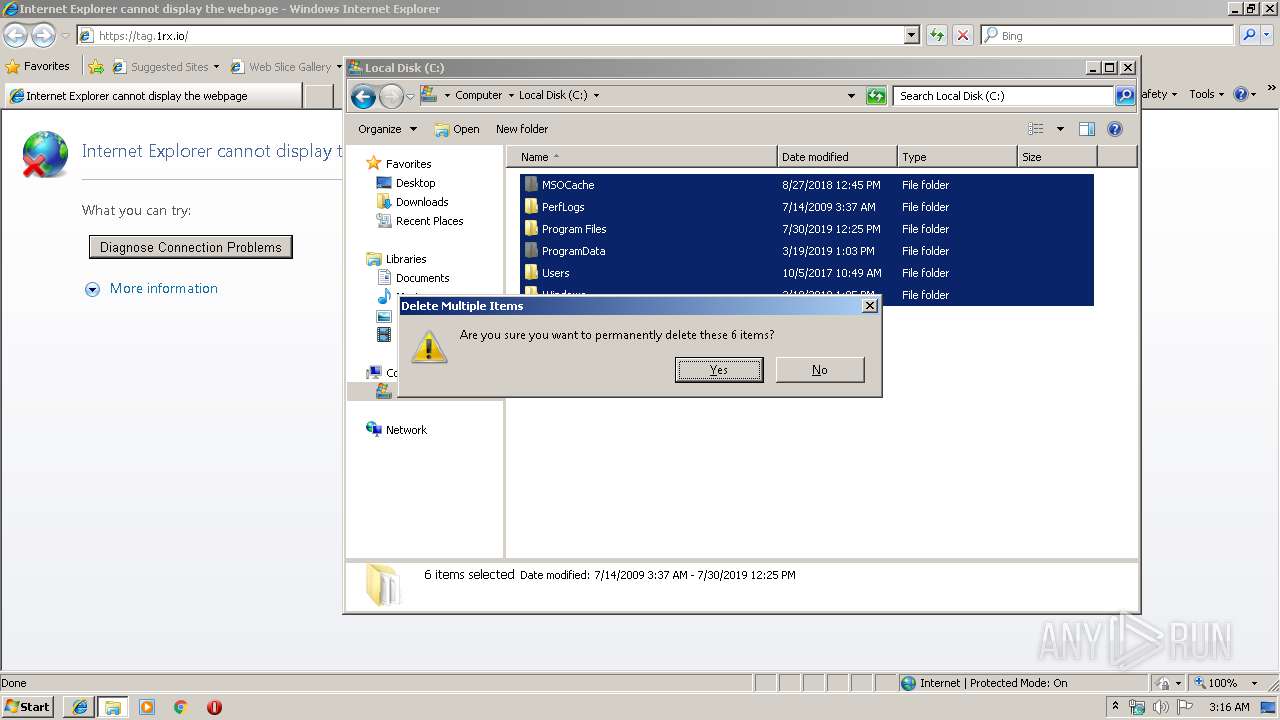This screenshot has width=1280, height=720.
Task: Click Diagnose Connection Problems button
Action: 191,247
